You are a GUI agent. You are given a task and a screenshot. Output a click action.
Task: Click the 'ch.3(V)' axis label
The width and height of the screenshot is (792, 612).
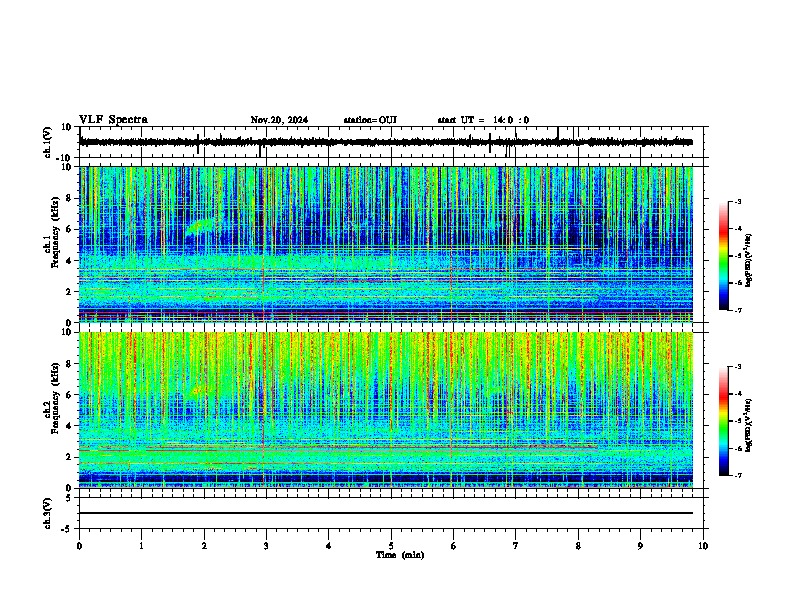48,513
